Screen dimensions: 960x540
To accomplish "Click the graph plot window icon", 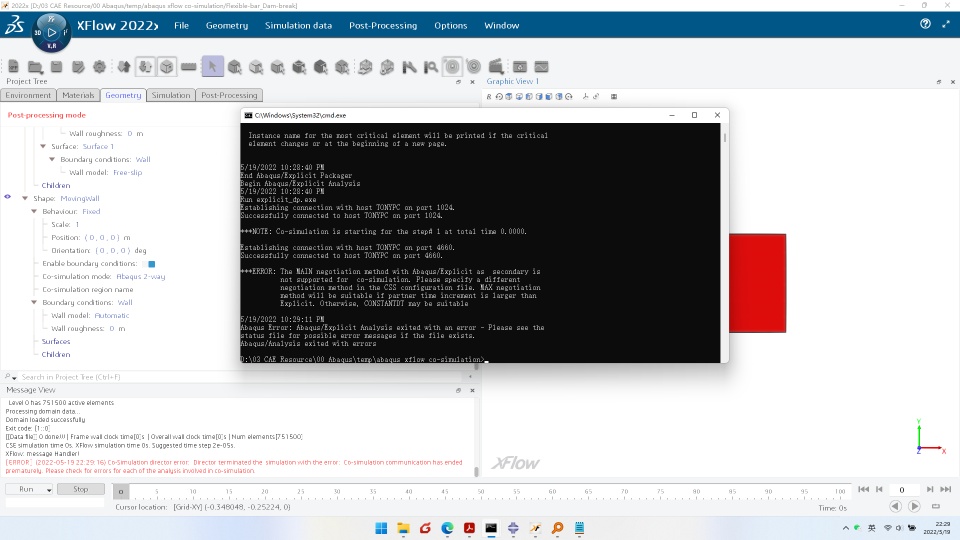I will click(541, 66).
